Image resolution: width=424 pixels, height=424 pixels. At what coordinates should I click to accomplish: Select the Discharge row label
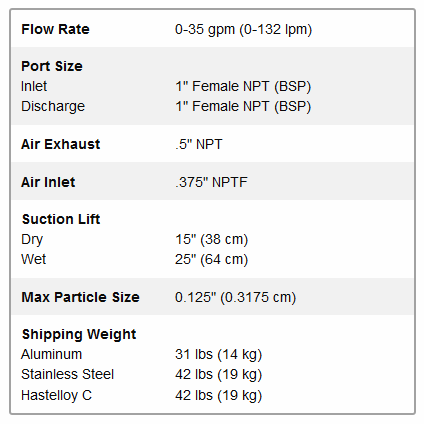(53, 107)
